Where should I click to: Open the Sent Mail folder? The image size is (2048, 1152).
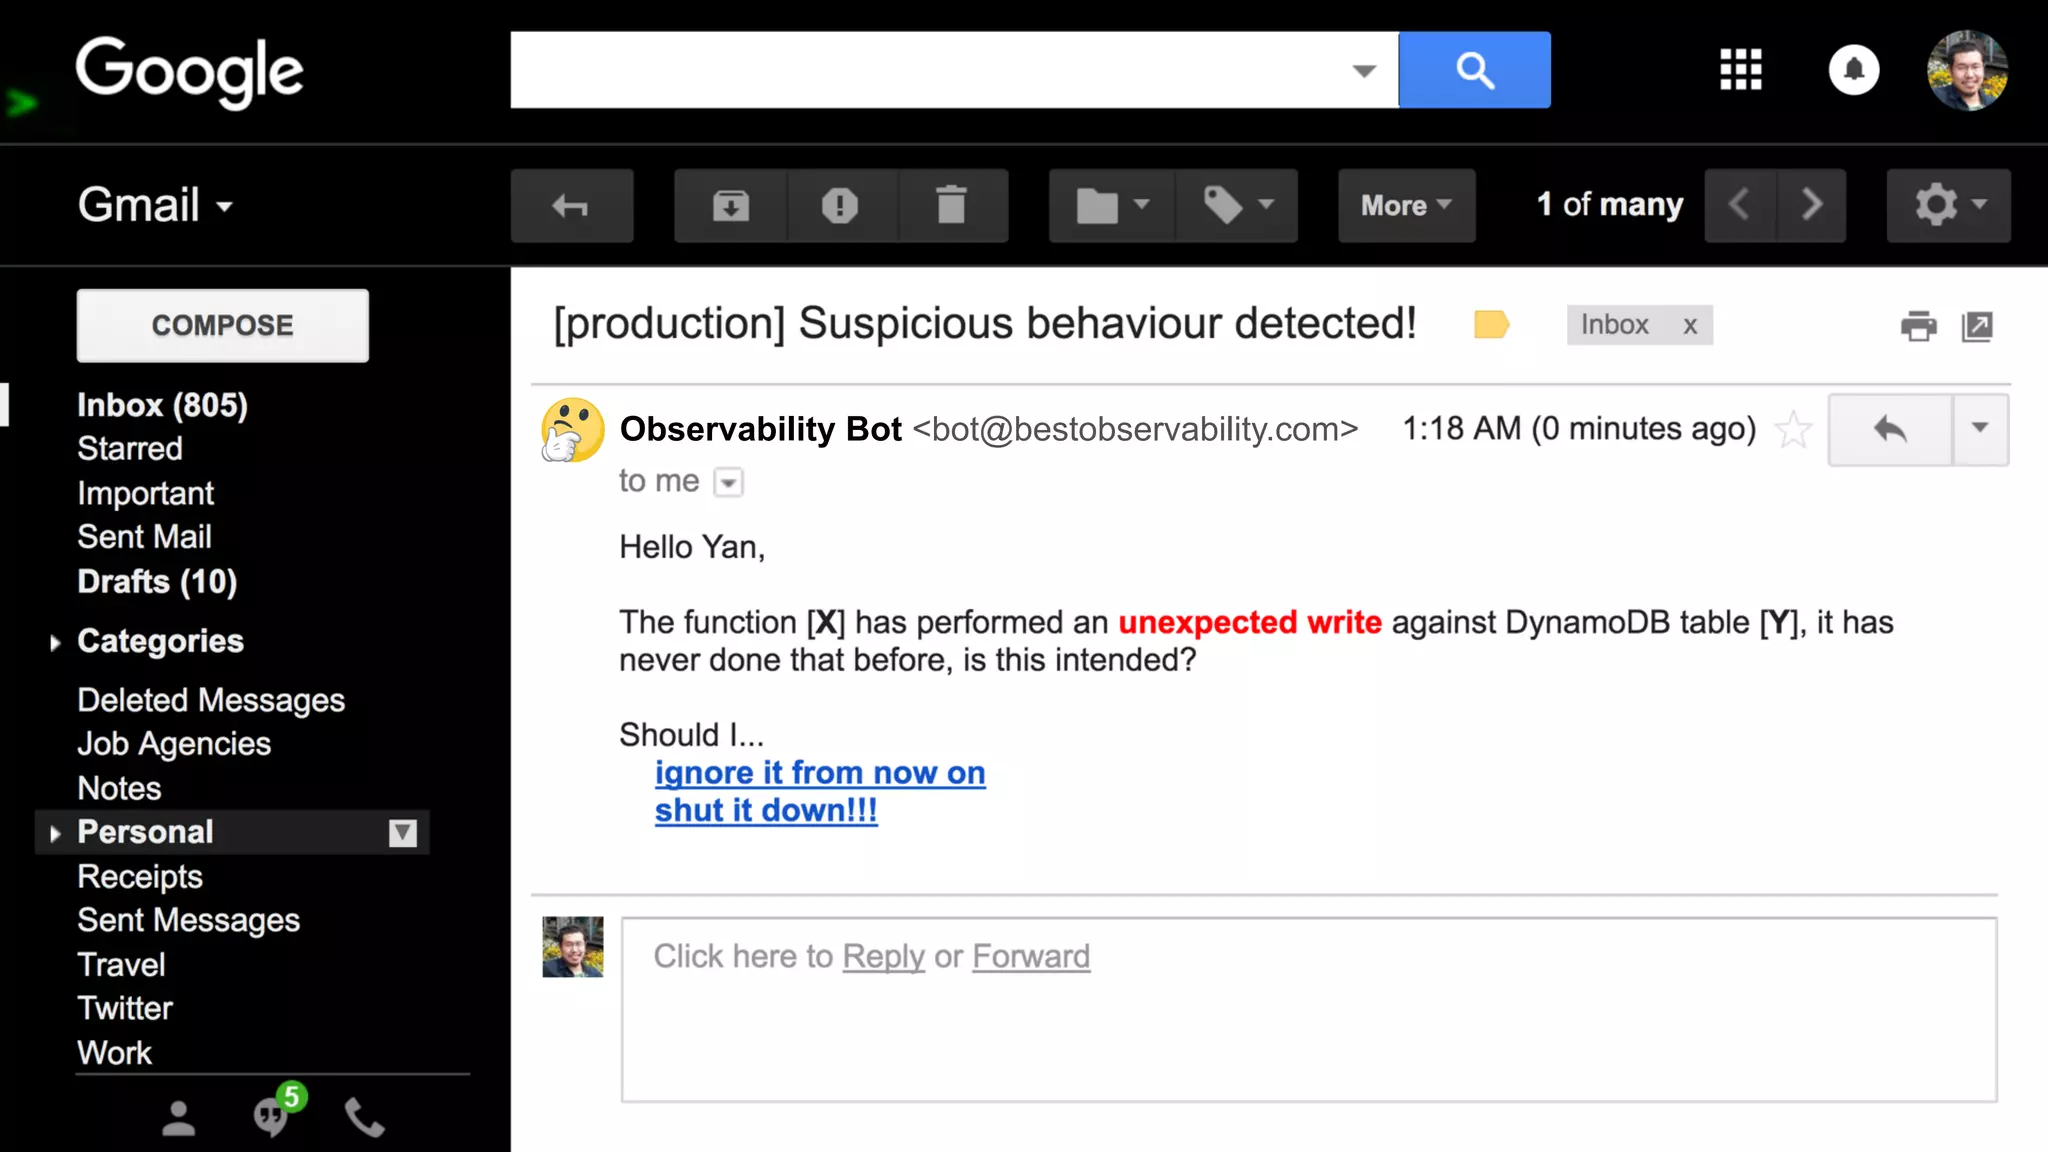click(145, 537)
